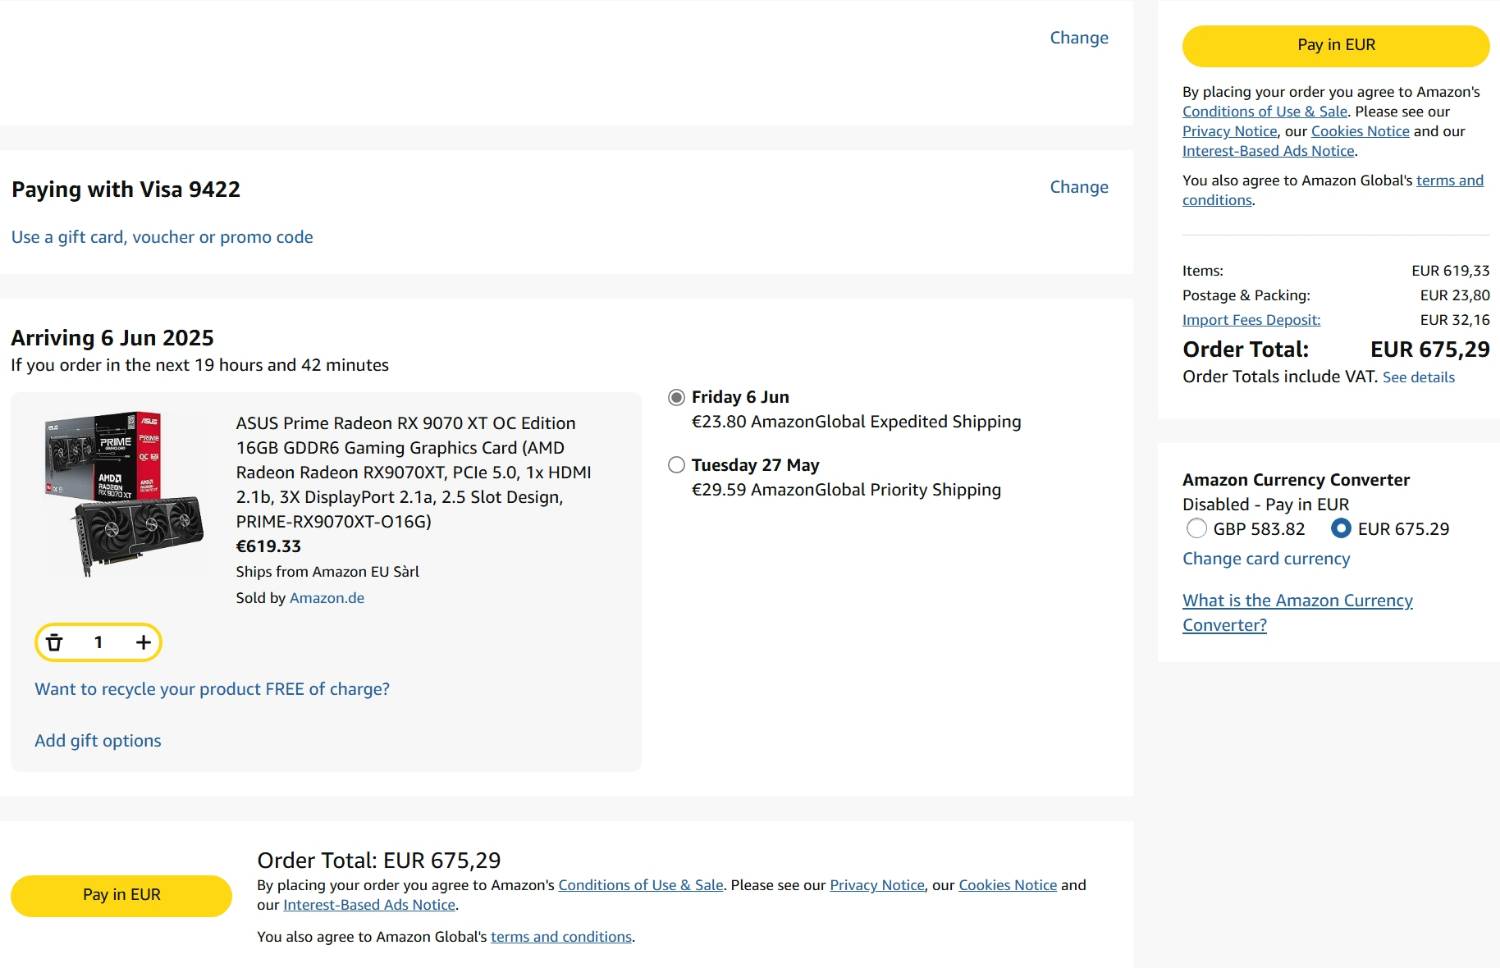The image size is (1500, 968).
Task: Click See details next to VAT note
Action: coord(1419,377)
